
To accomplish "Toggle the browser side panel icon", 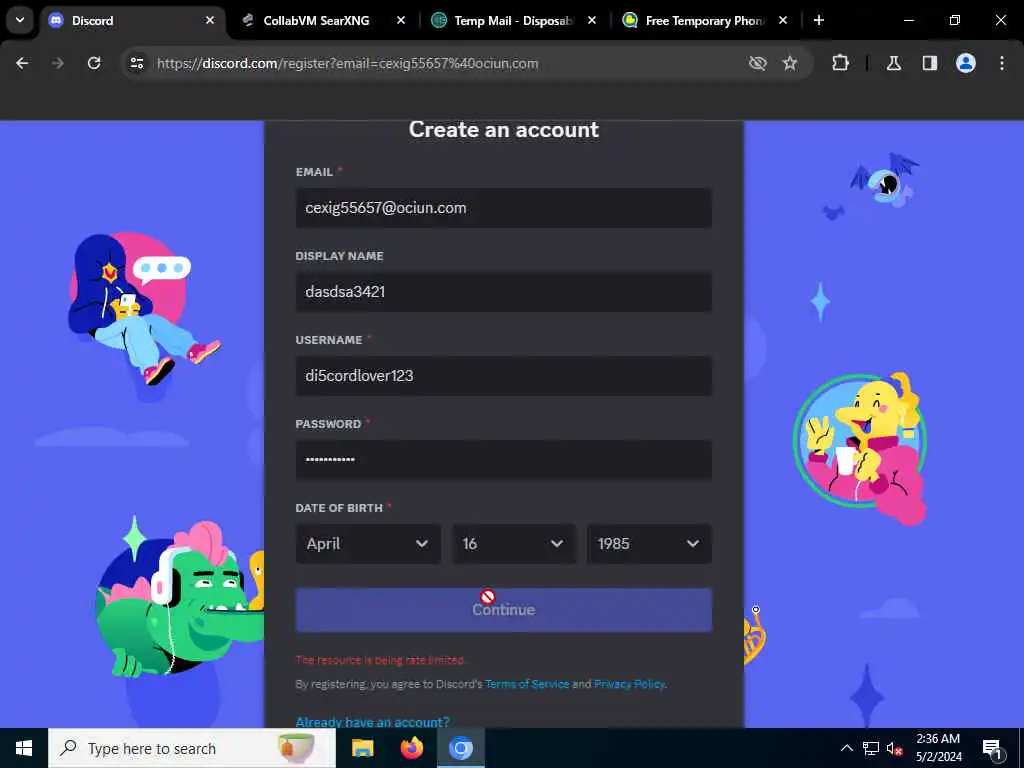I will click(930, 63).
